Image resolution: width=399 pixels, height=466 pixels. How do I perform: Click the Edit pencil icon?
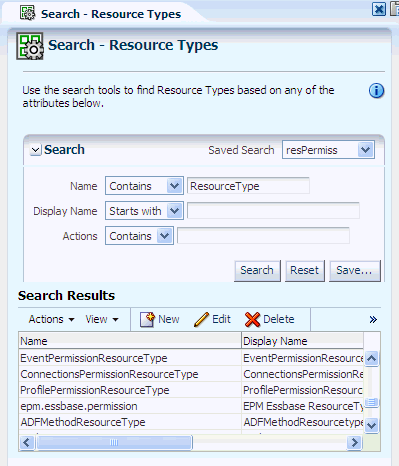coord(201,319)
